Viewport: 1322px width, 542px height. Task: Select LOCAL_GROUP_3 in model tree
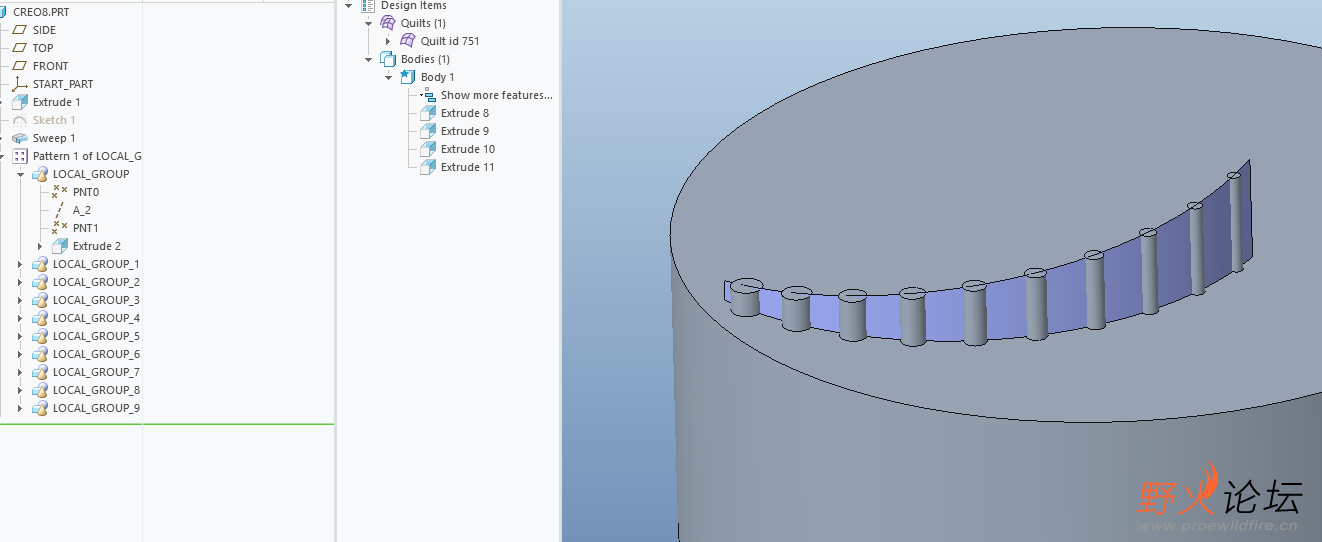(96, 300)
